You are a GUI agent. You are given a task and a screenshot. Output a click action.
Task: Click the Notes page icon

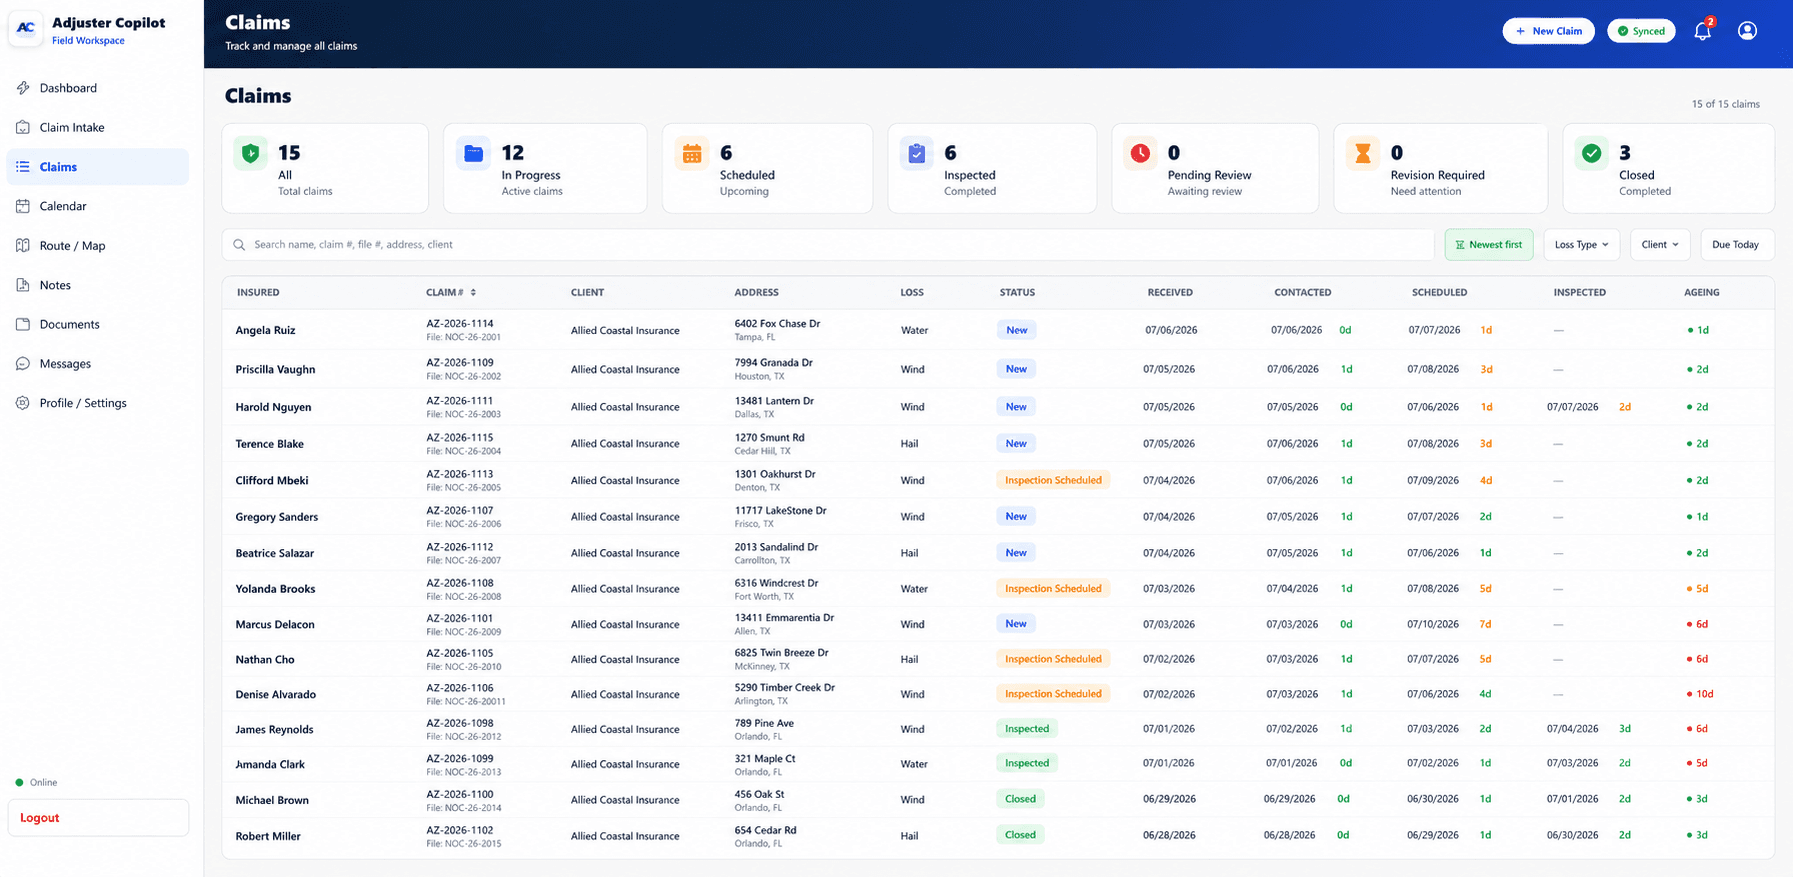click(x=23, y=285)
